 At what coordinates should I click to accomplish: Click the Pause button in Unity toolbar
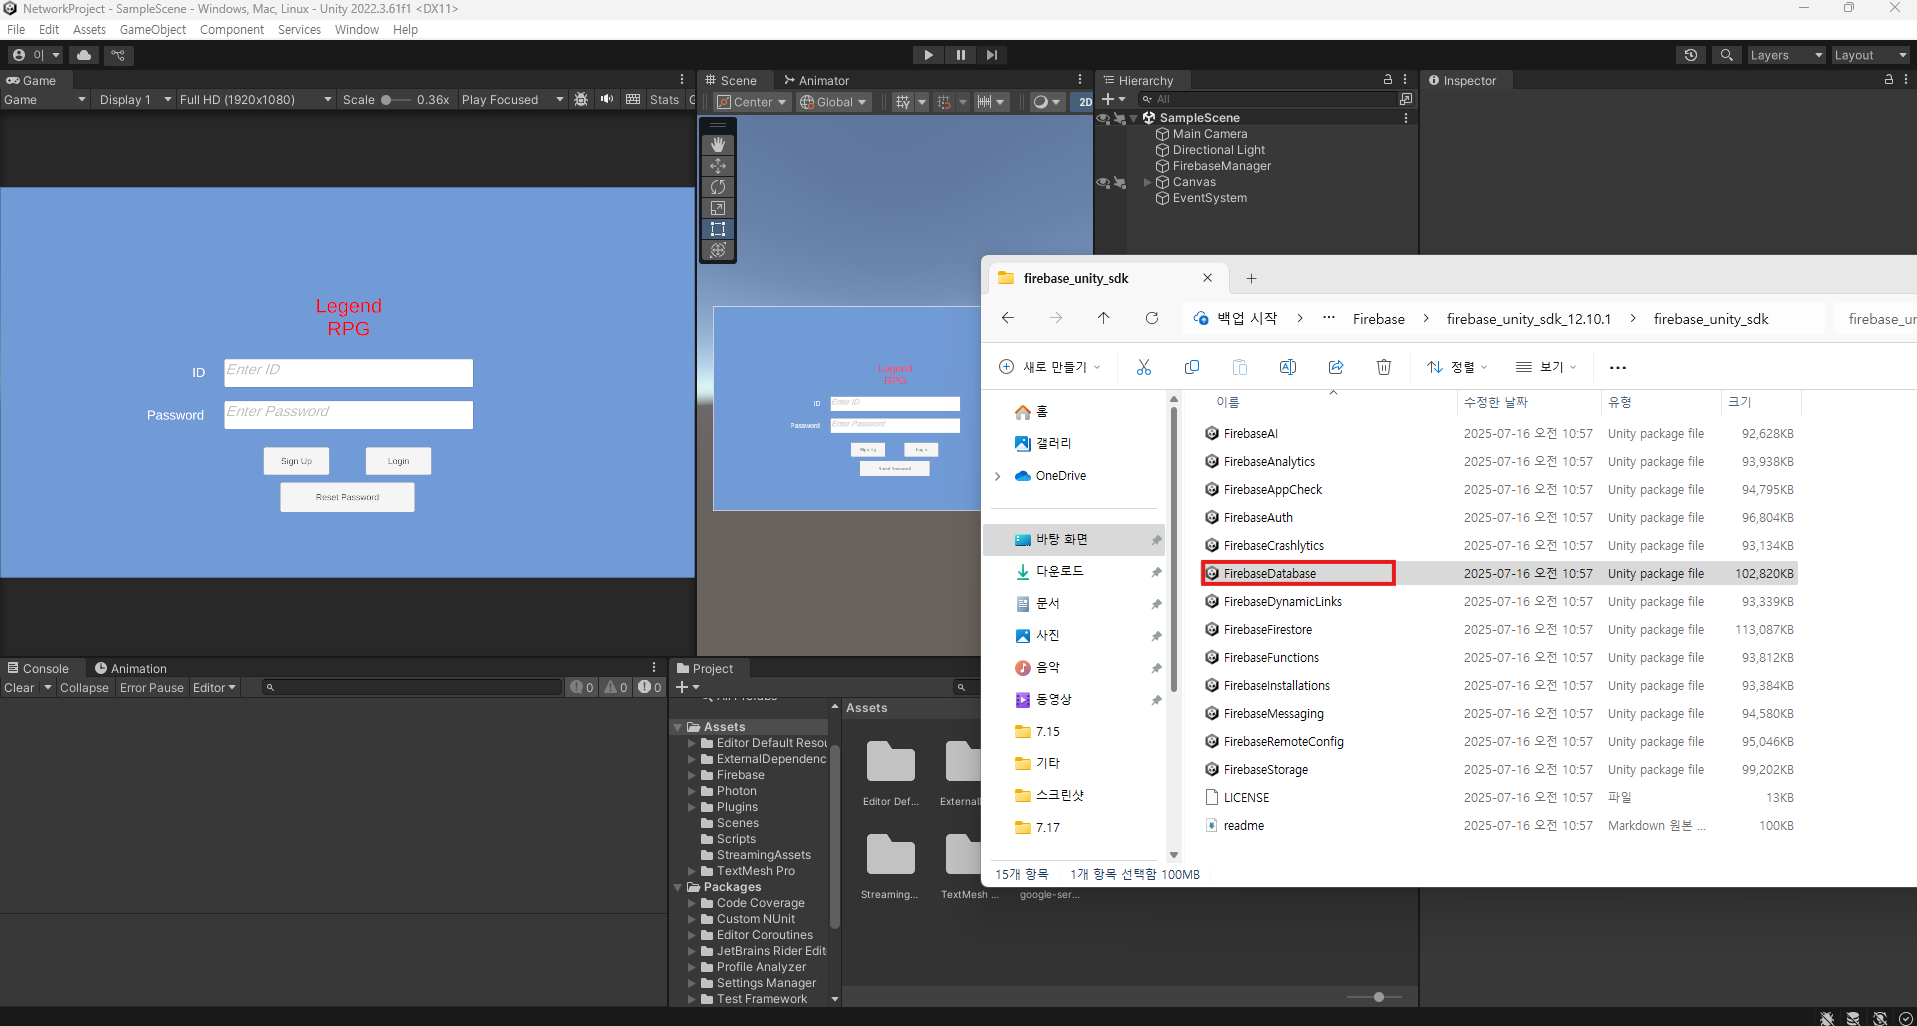point(960,55)
